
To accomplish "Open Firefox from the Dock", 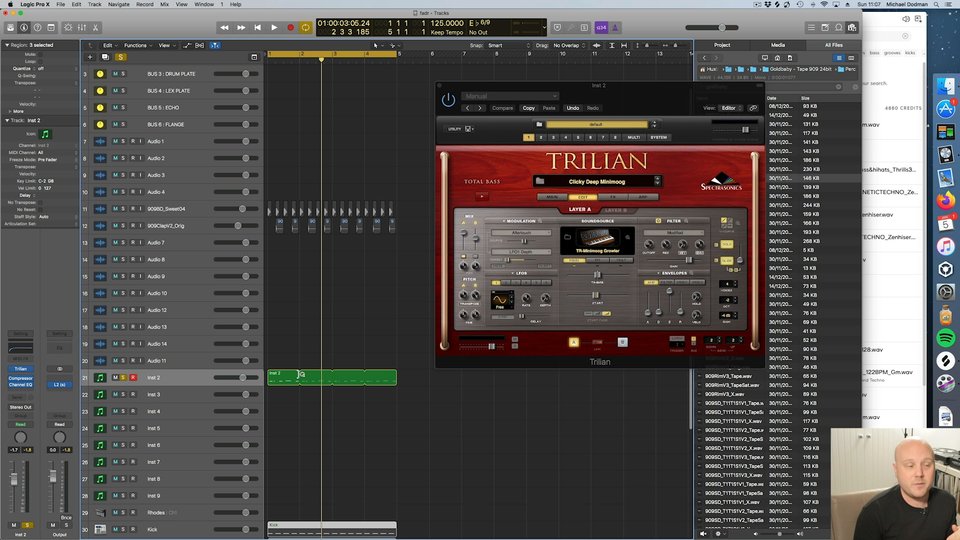I will pyautogui.click(x=945, y=200).
